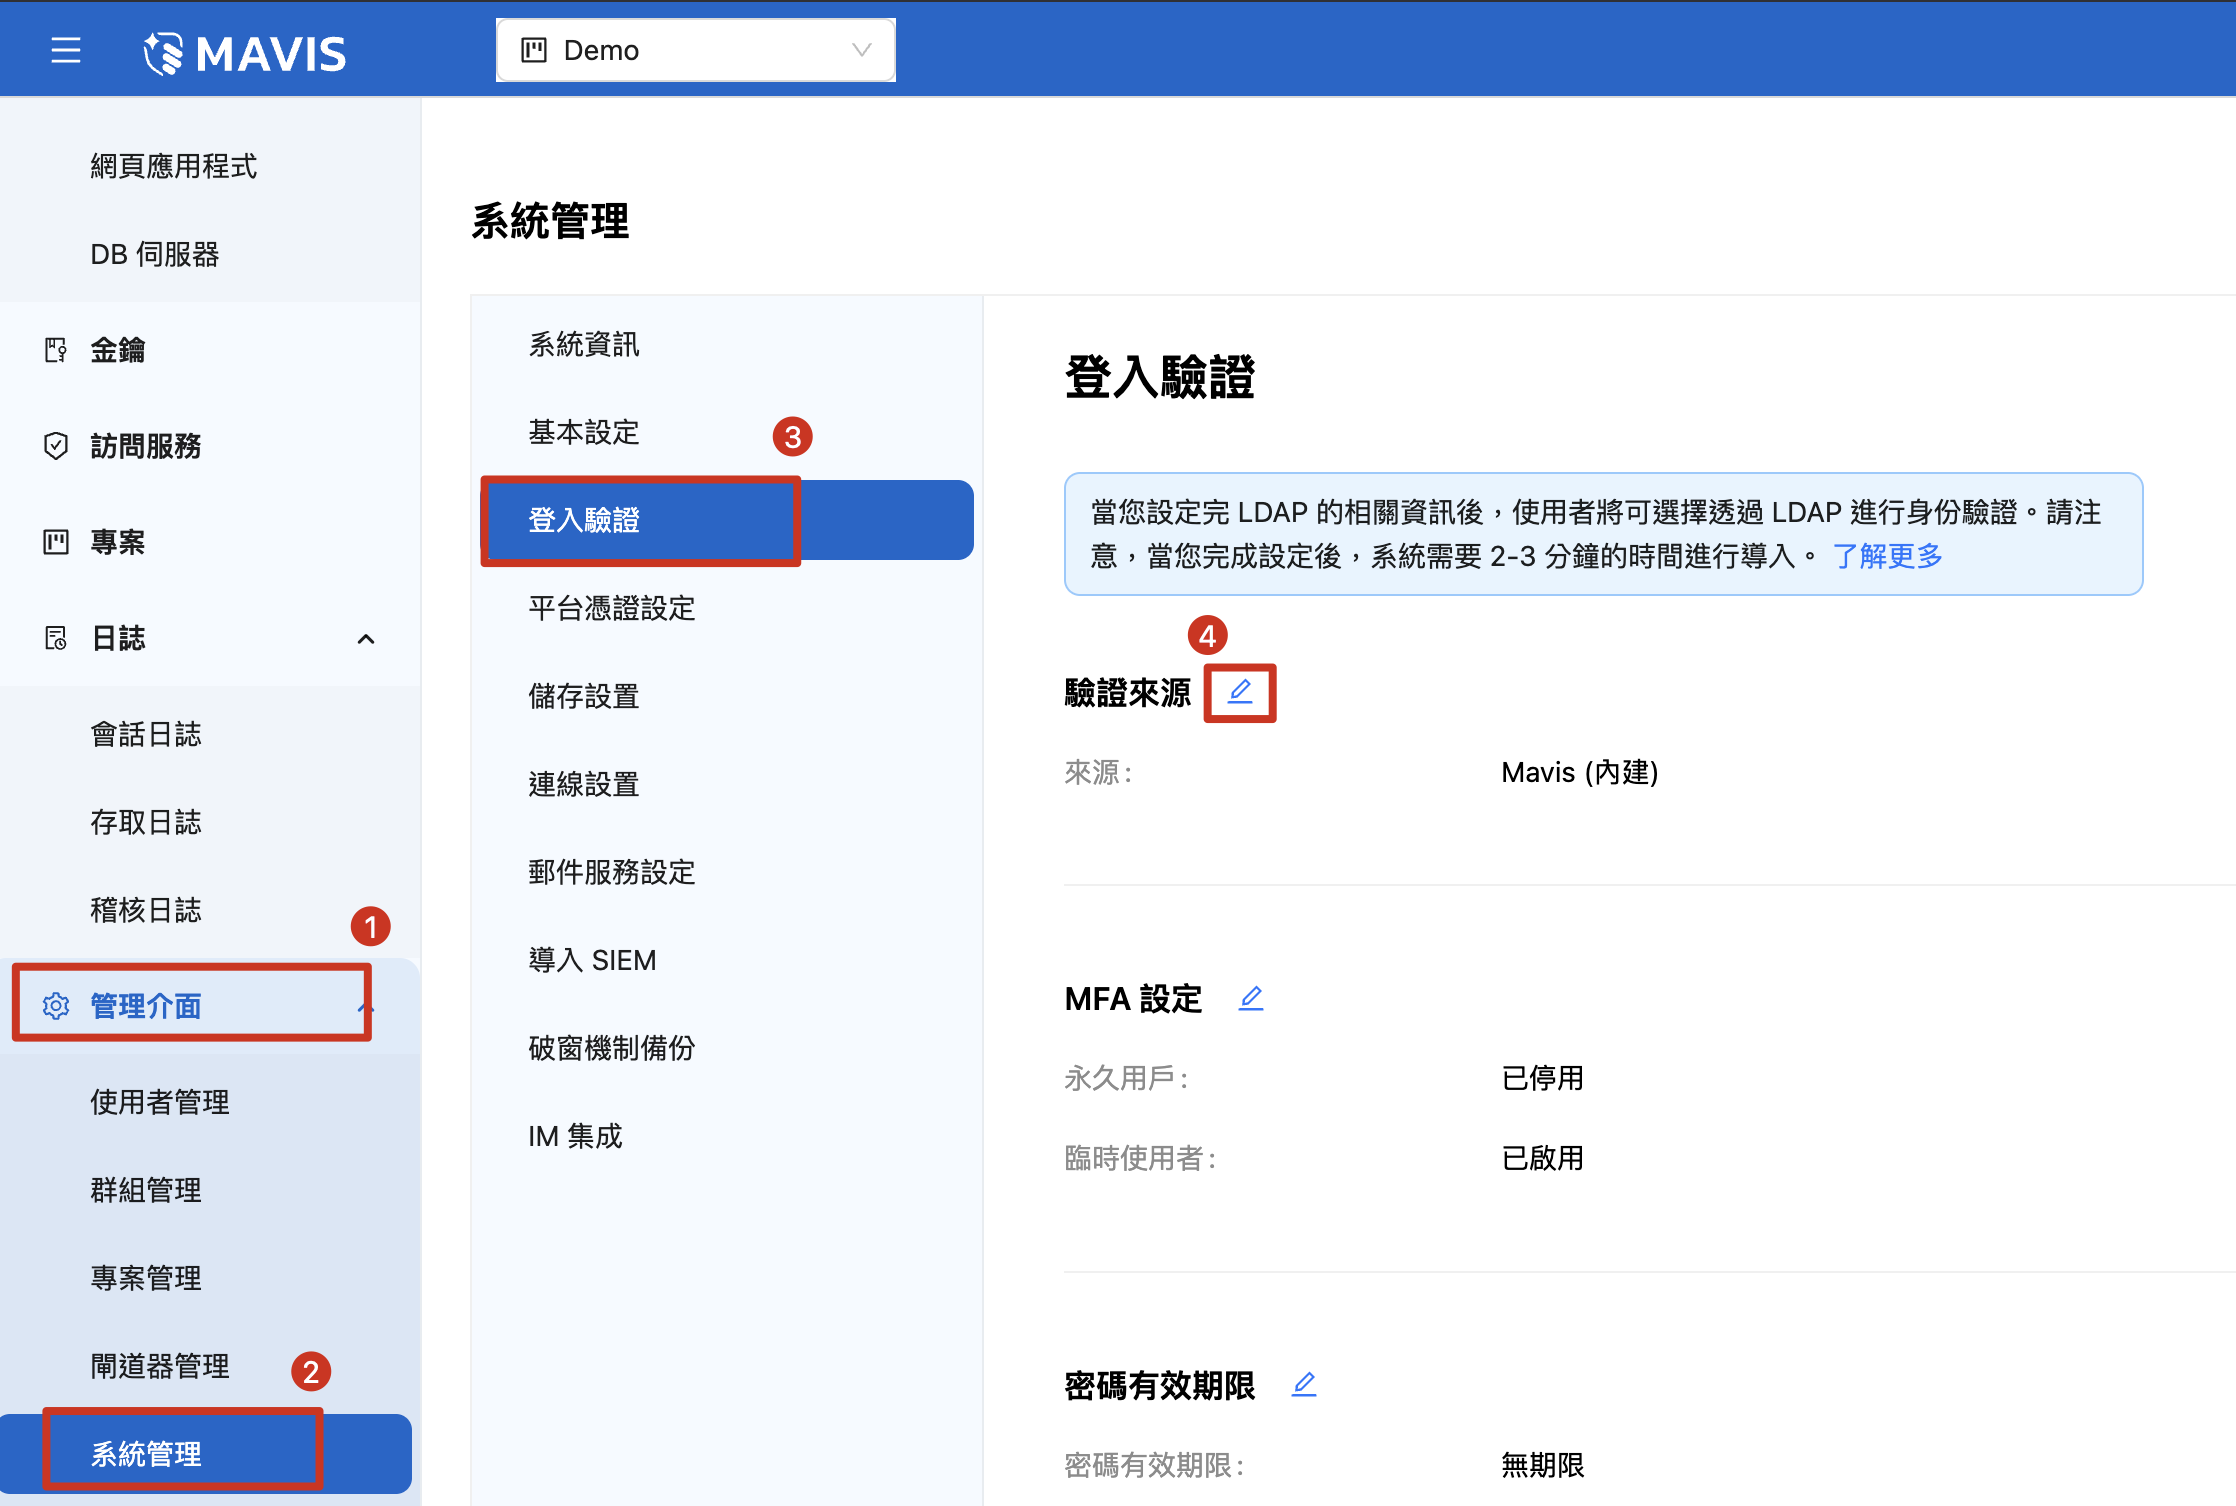Open DB 伺服器 in the sidebar
The image size is (2236, 1506).
click(x=155, y=254)
